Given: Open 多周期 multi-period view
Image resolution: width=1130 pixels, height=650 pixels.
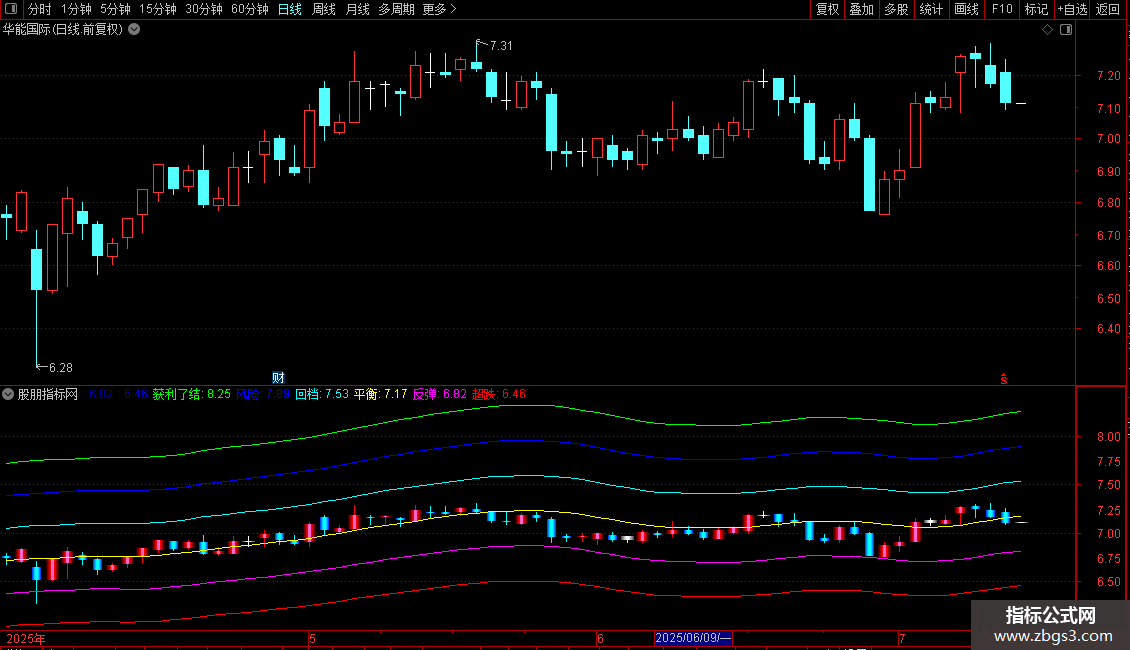Looking at the screenshot, I should 396,9.
